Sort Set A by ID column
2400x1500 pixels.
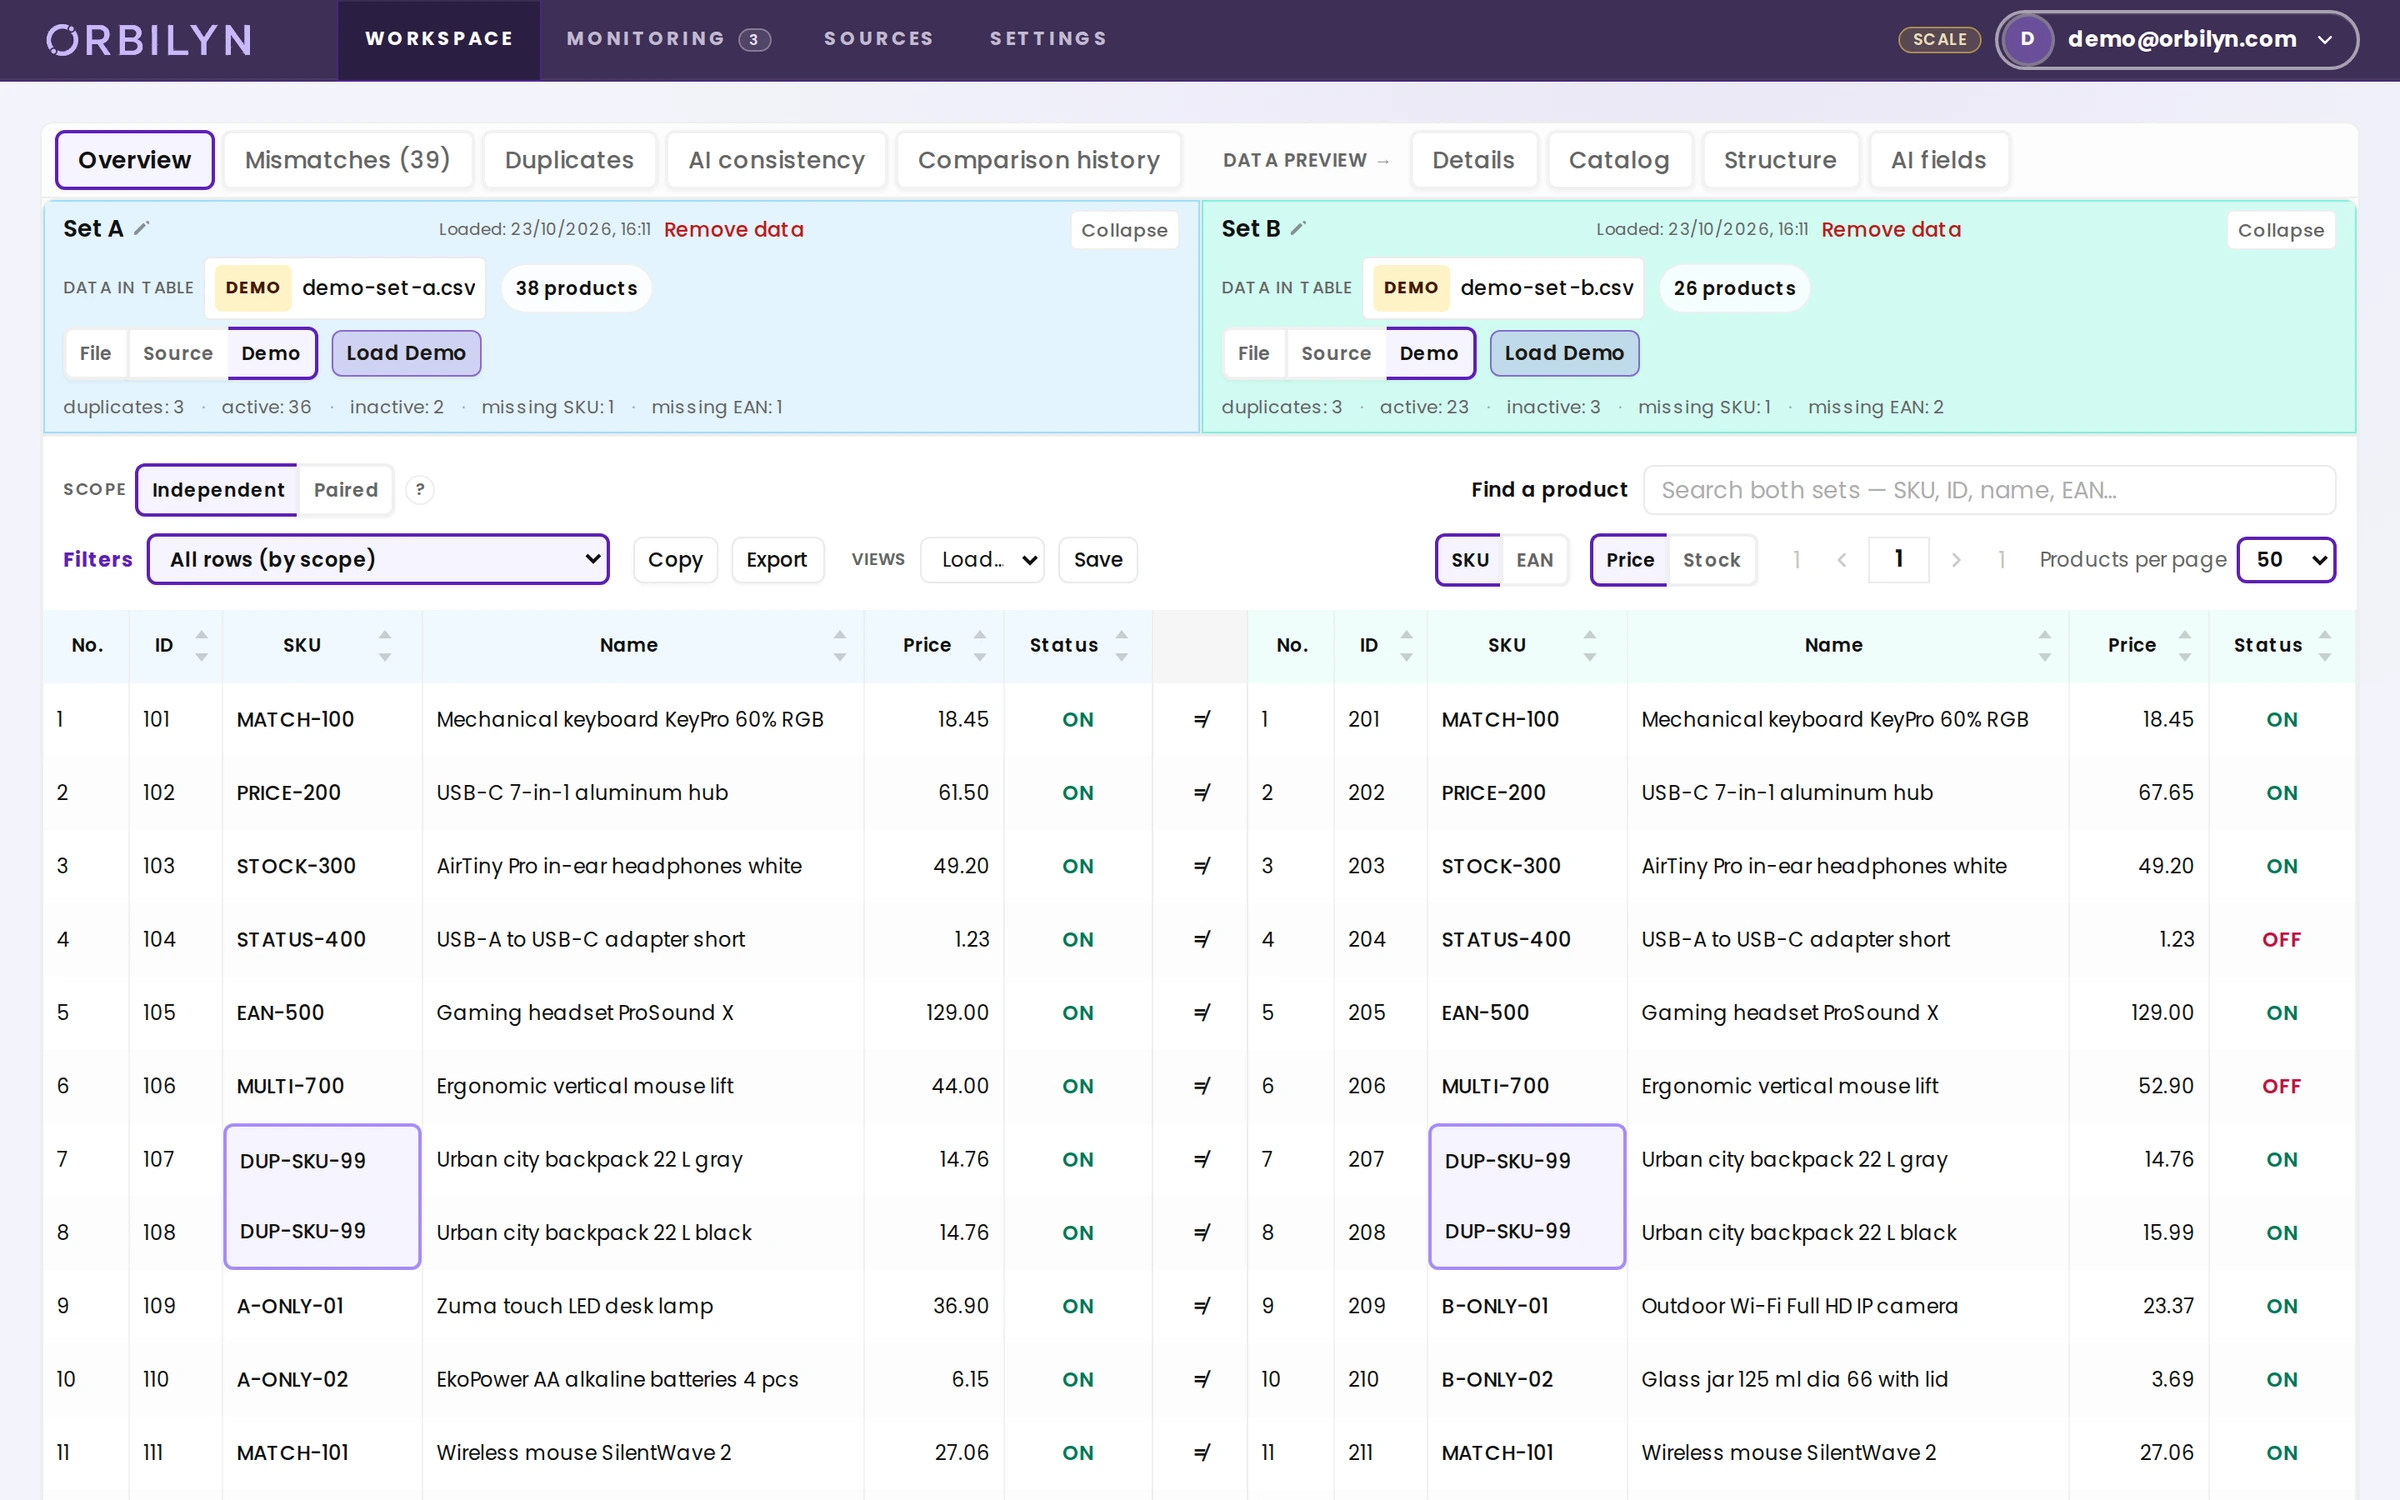coord(201,645)
